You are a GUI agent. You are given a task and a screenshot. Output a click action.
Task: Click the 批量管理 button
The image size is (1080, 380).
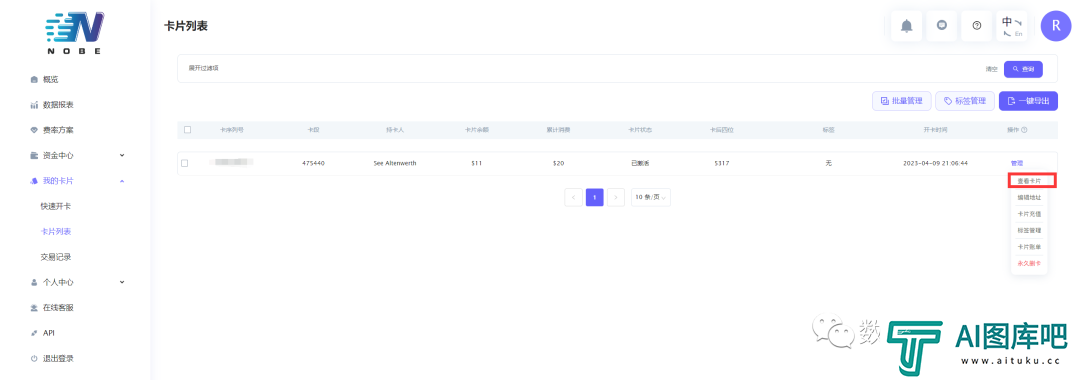pyautogui.click(x=902, y=101)
